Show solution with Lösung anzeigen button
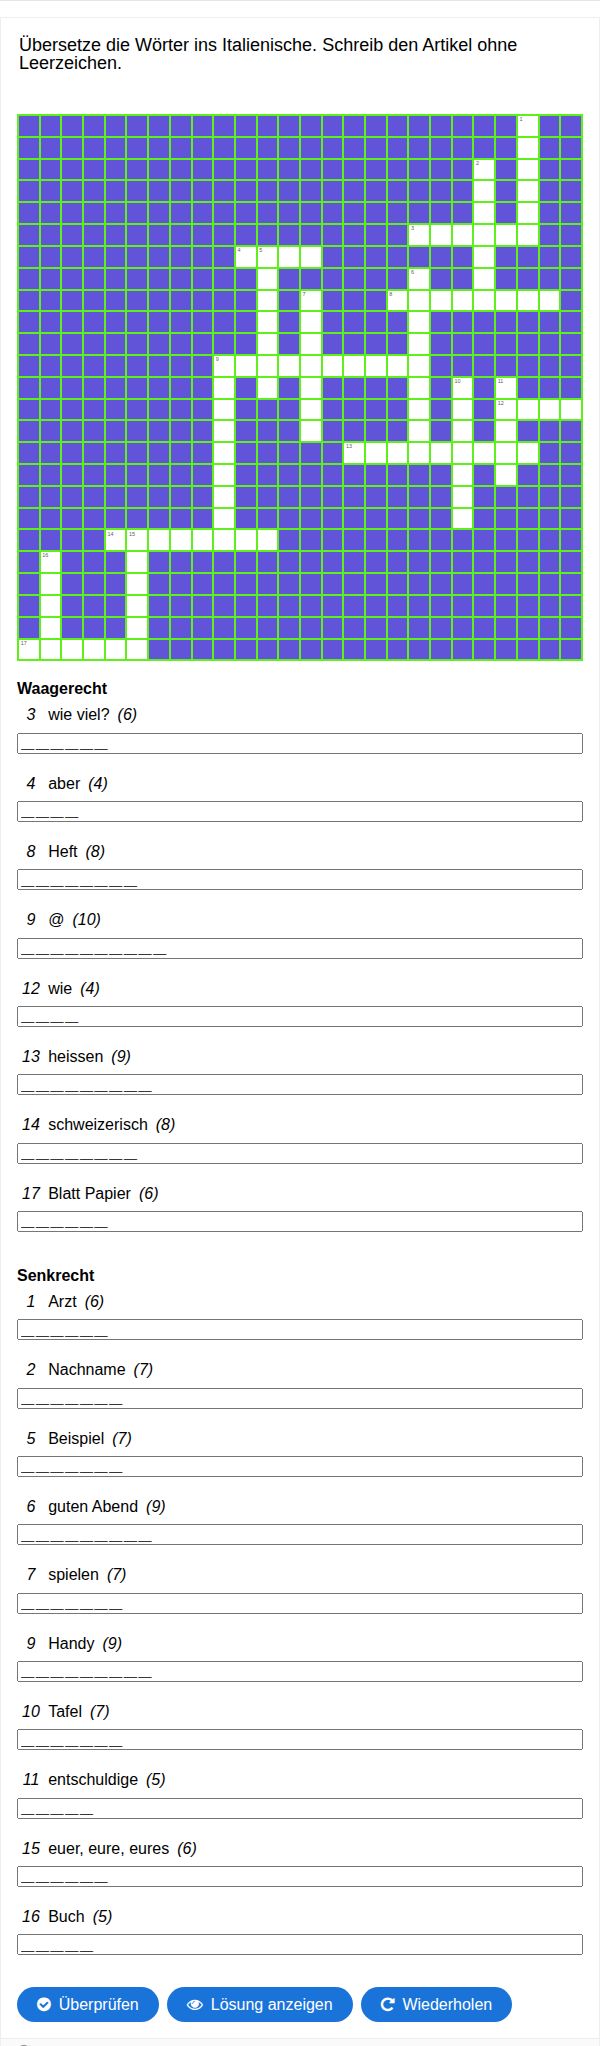Image resolution: width=600 pixels, height=2046 pixels. pos(260,2004)
